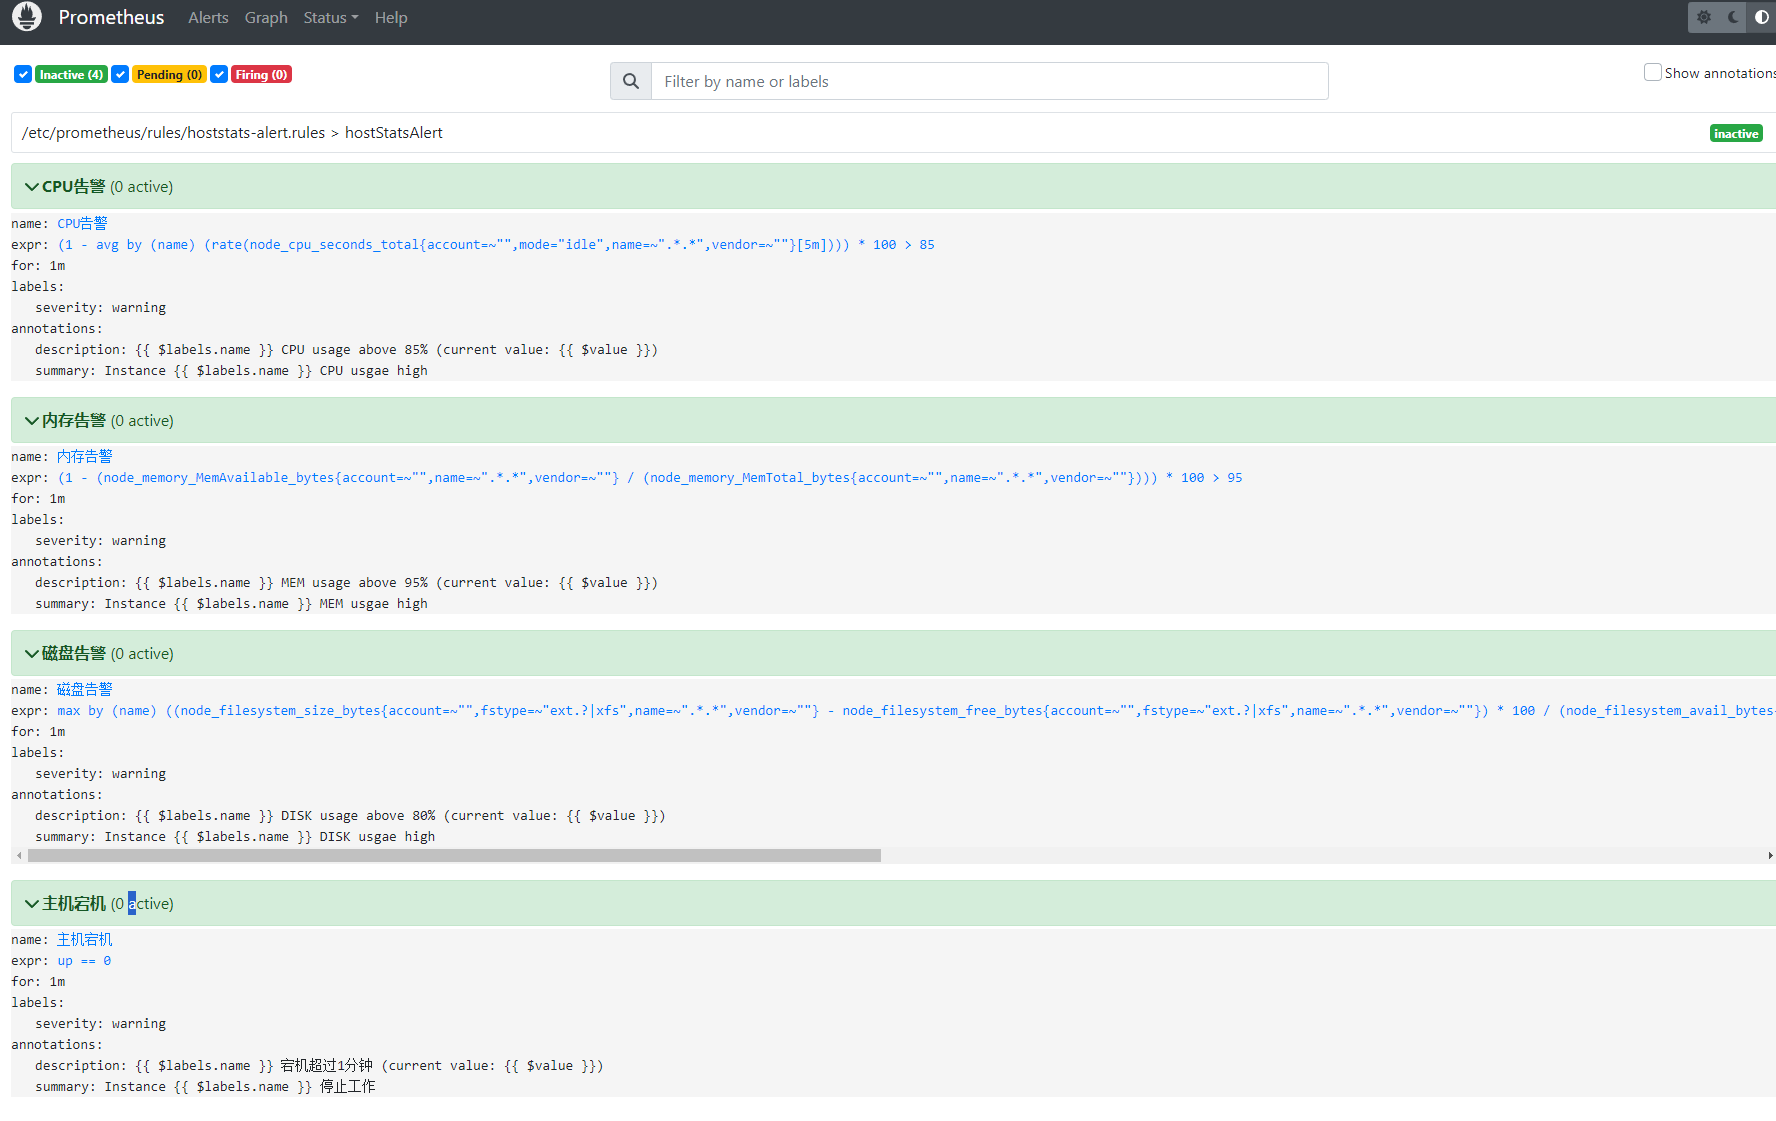
Task: Click the green inactive status badge
Action: coord(1735,133)
